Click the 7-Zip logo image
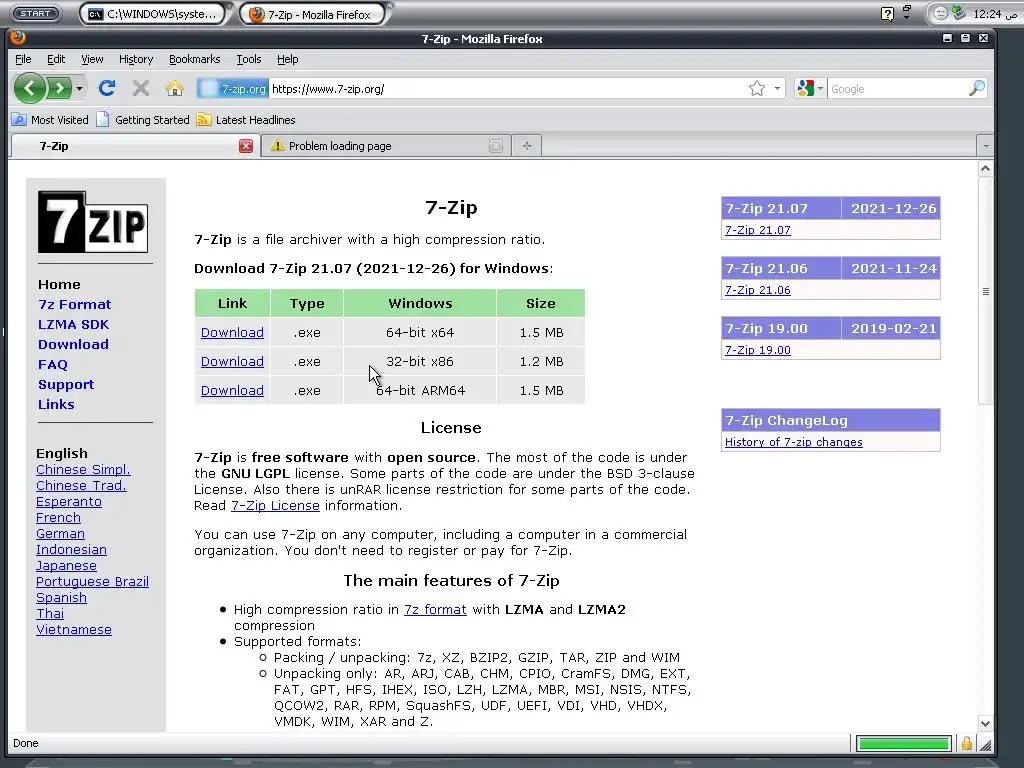1024x768 pixels. 93,221
